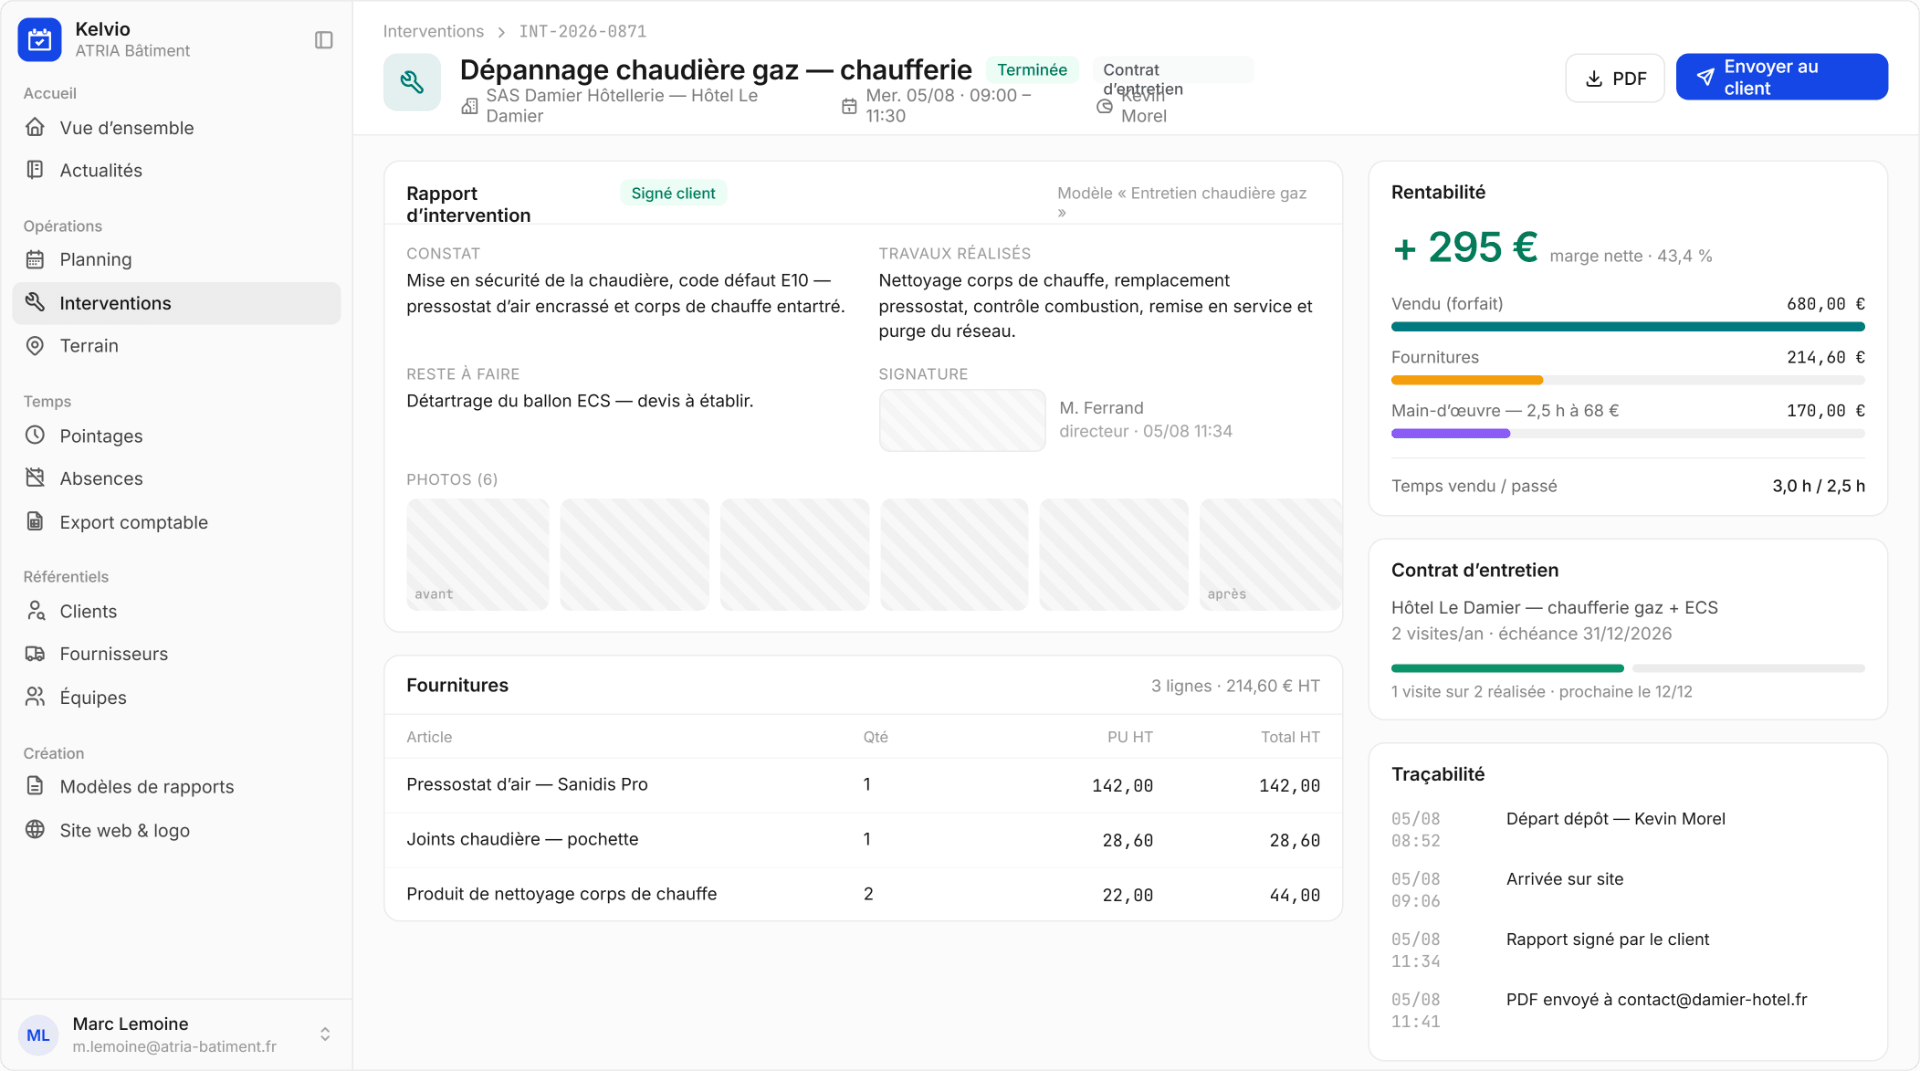Click the wrench intervention icon in header
The image size is (1920, 1071).
(x=412, y=82)
